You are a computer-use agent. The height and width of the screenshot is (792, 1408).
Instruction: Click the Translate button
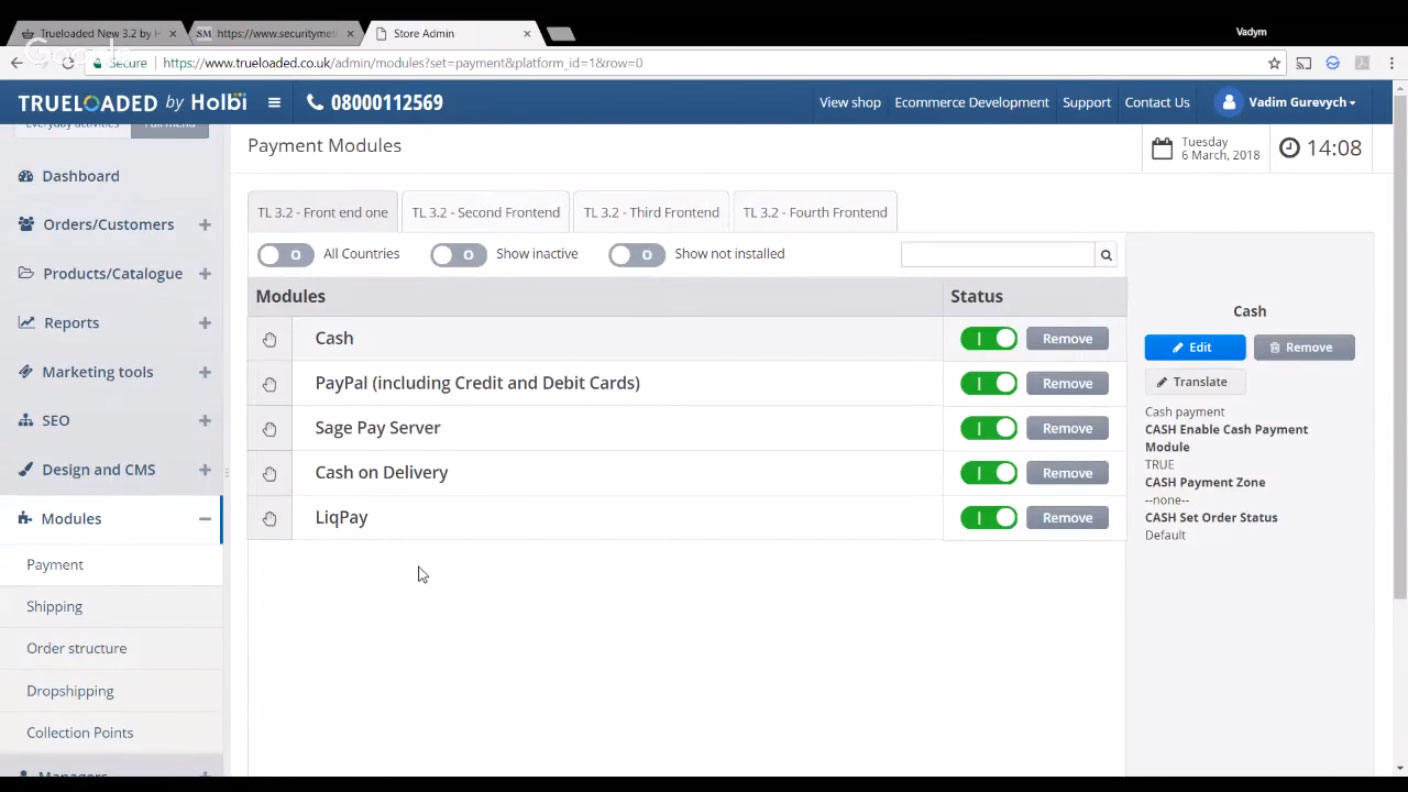1195,382
